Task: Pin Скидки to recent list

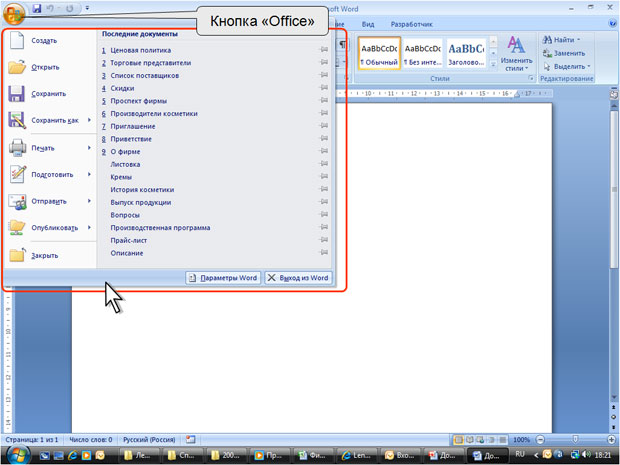Action: (324, 88)
